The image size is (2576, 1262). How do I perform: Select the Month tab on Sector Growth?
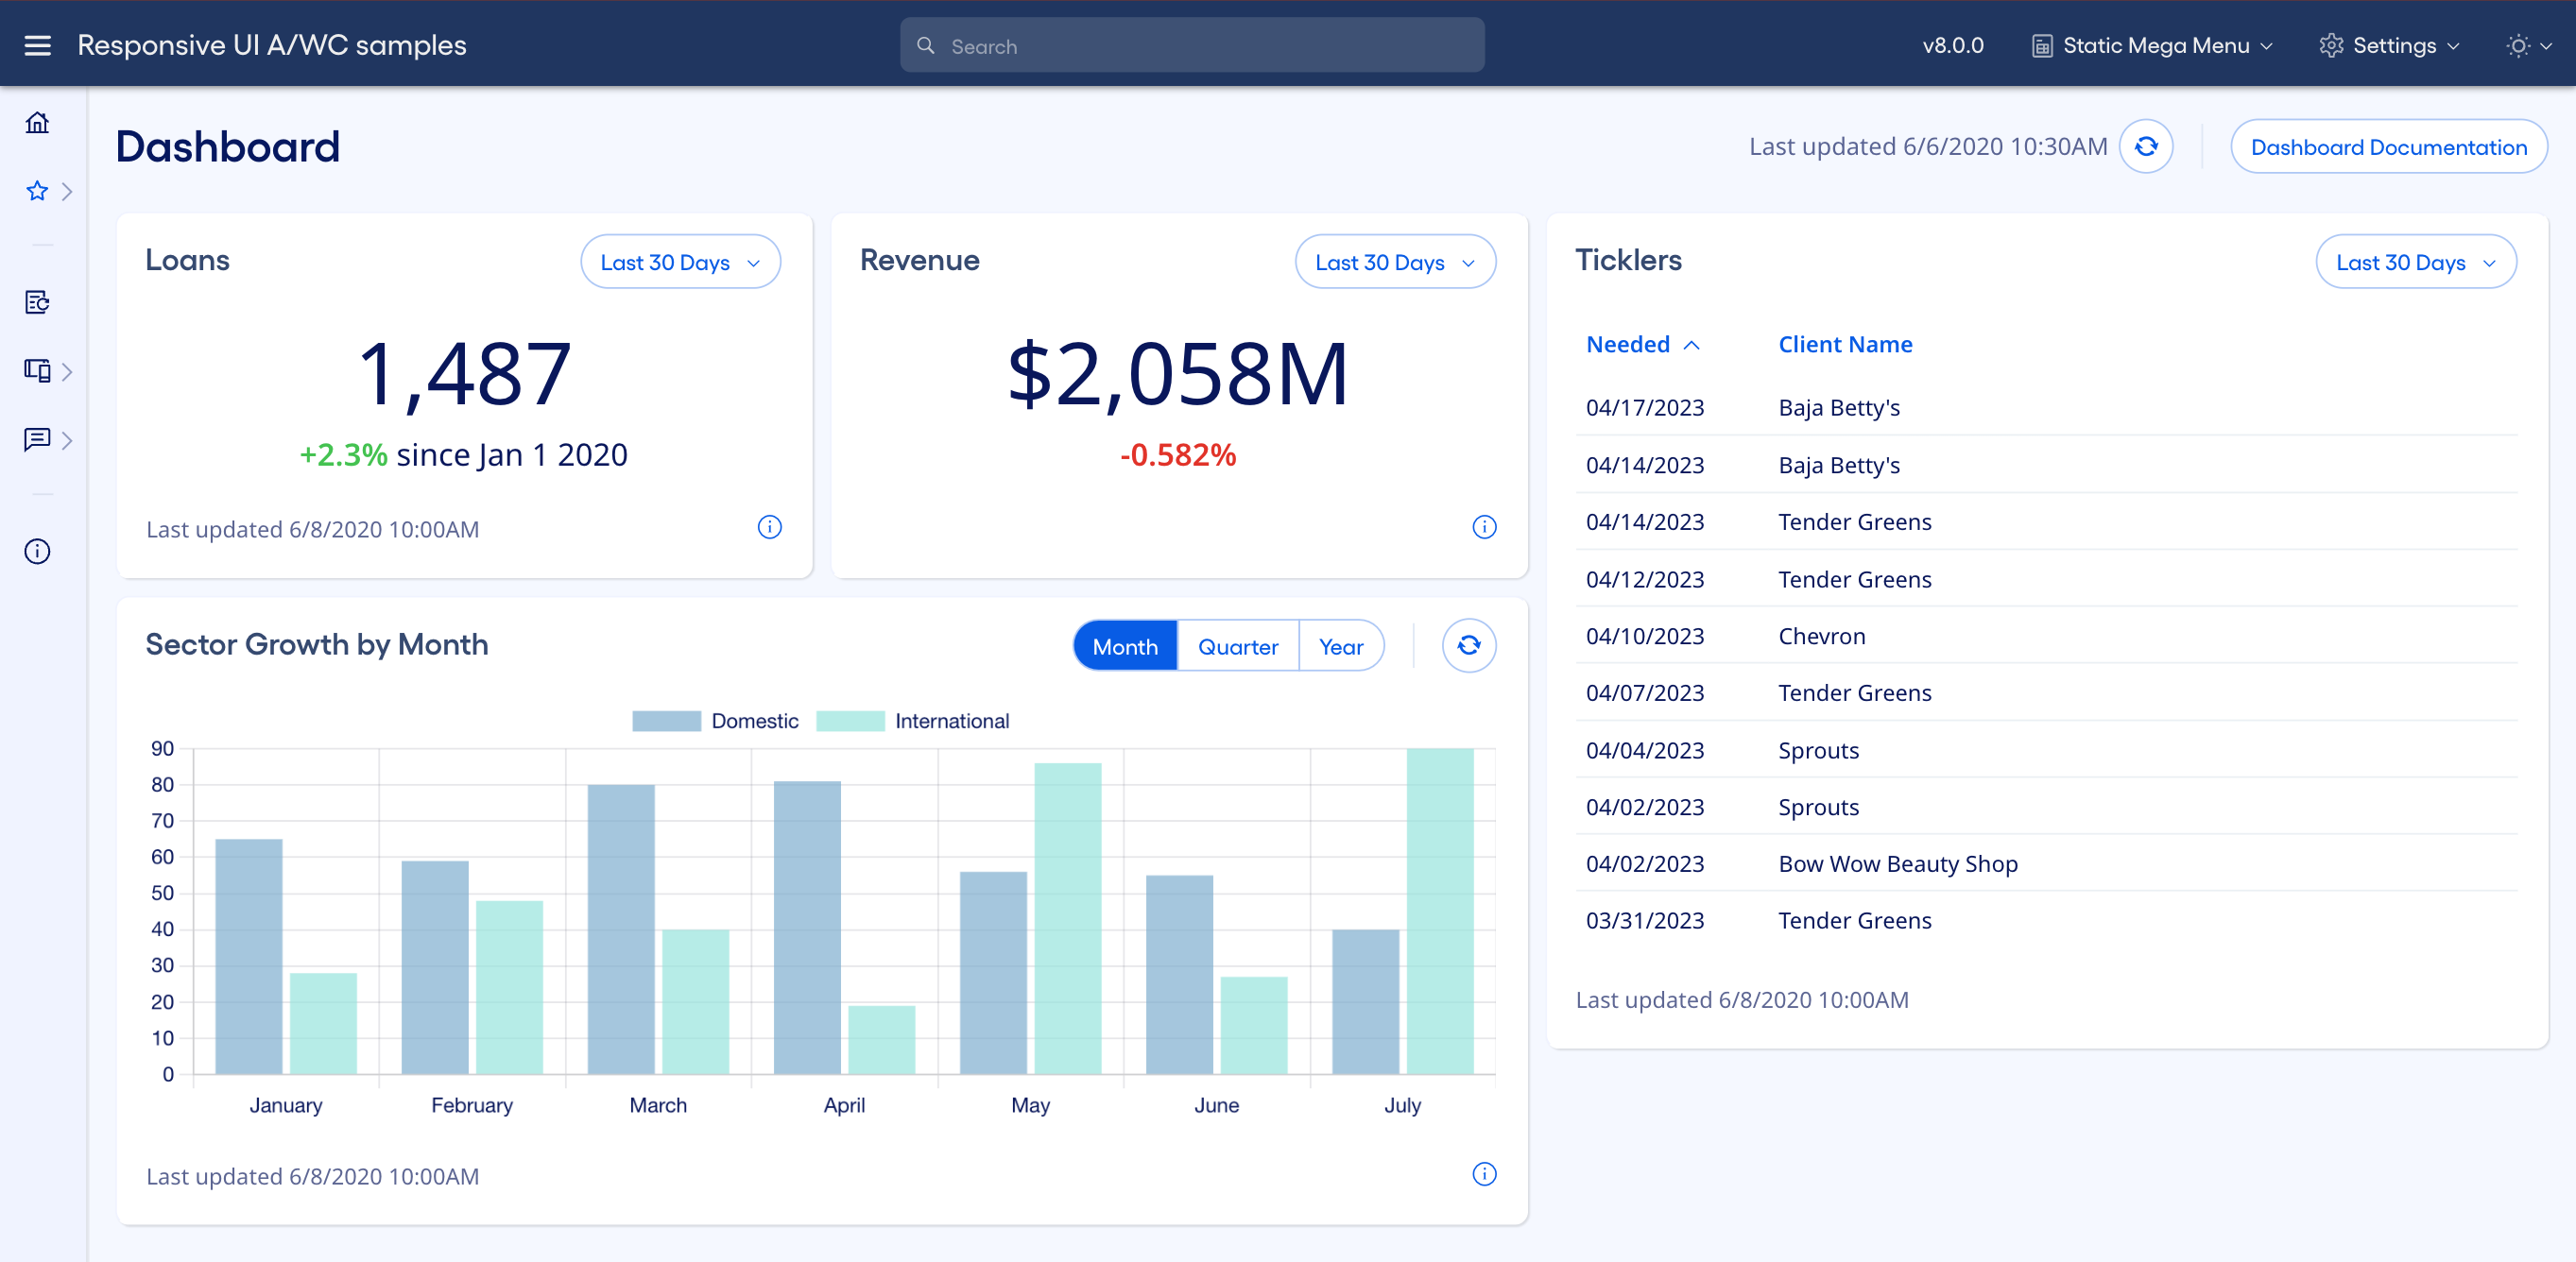click(x=1124, y=646)
